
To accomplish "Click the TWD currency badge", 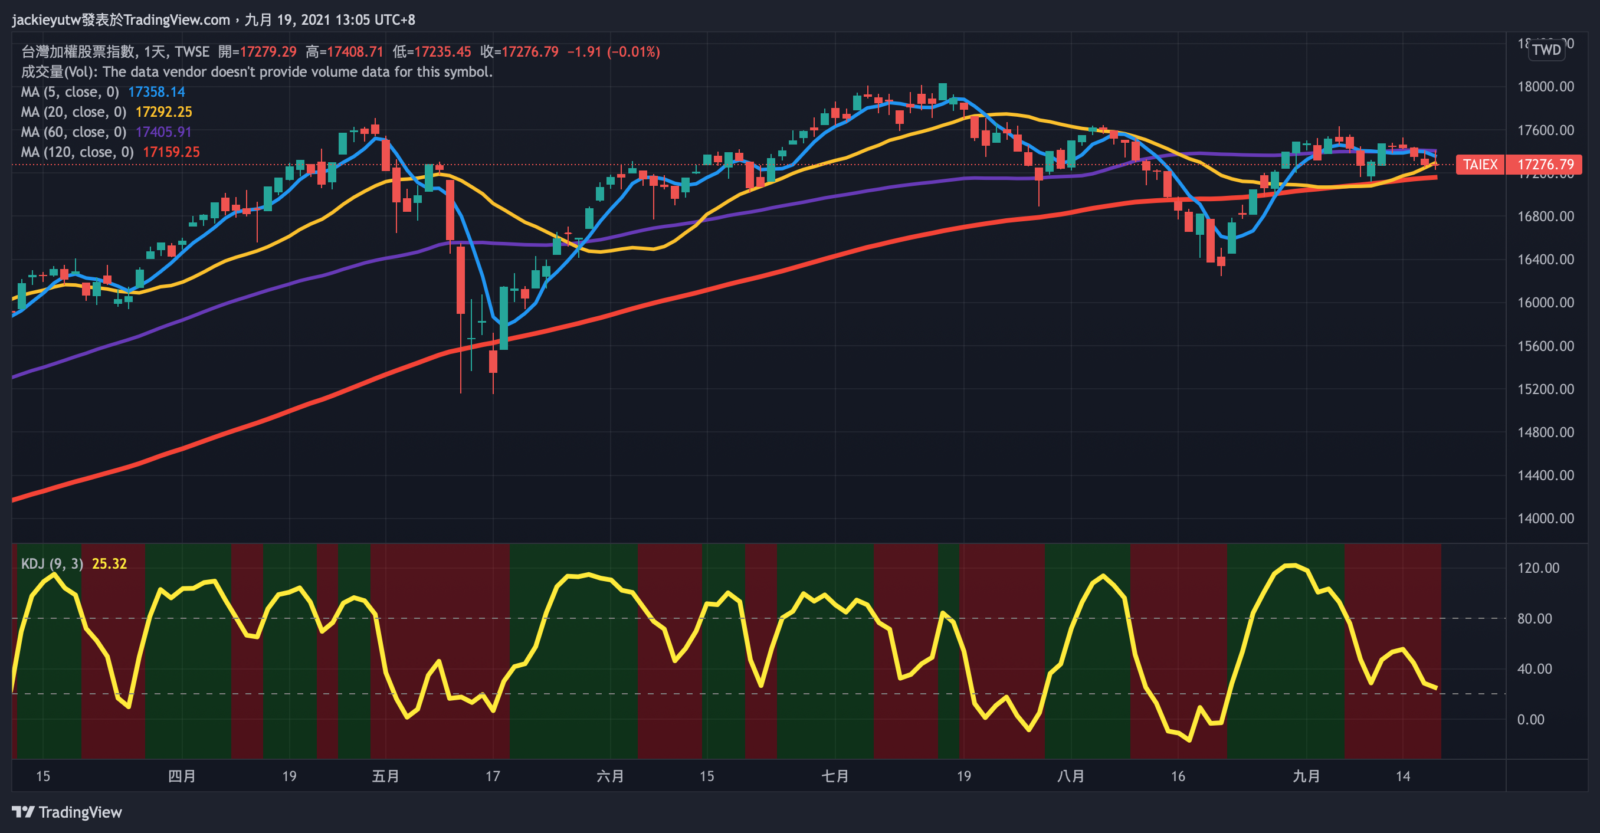I will (1546, 49).
